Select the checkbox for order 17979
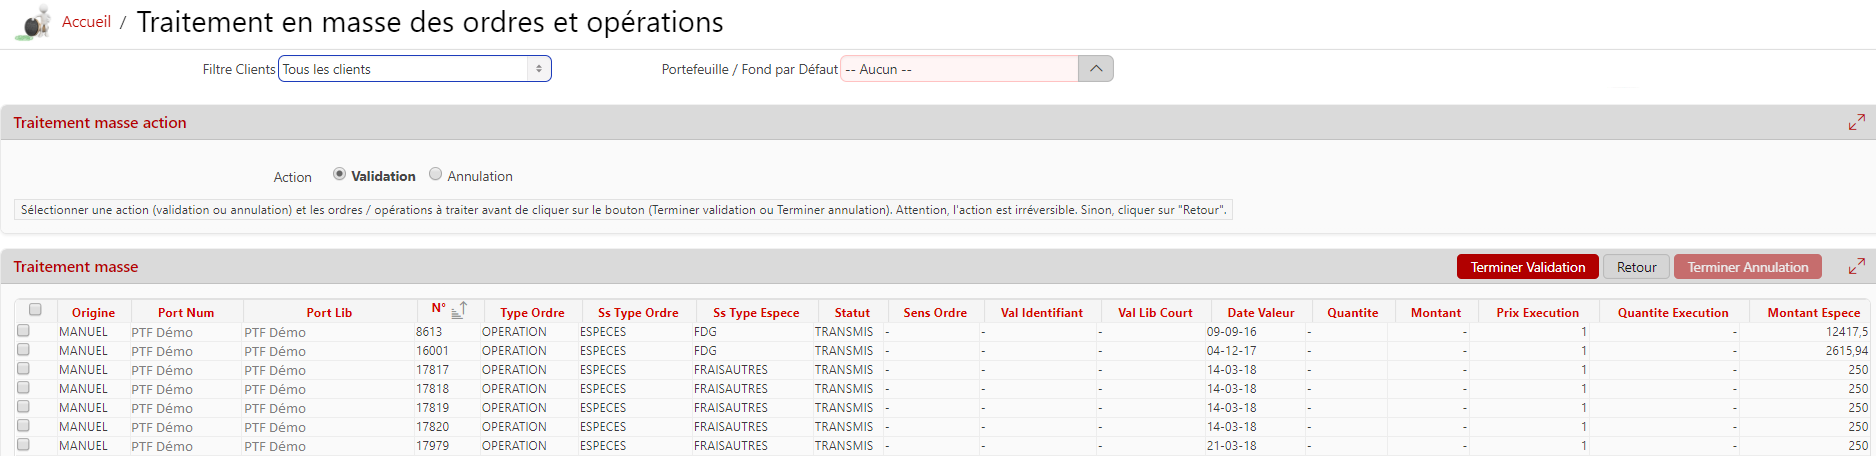This screenshot has width=1876, height=456. [x=23, y=445]
